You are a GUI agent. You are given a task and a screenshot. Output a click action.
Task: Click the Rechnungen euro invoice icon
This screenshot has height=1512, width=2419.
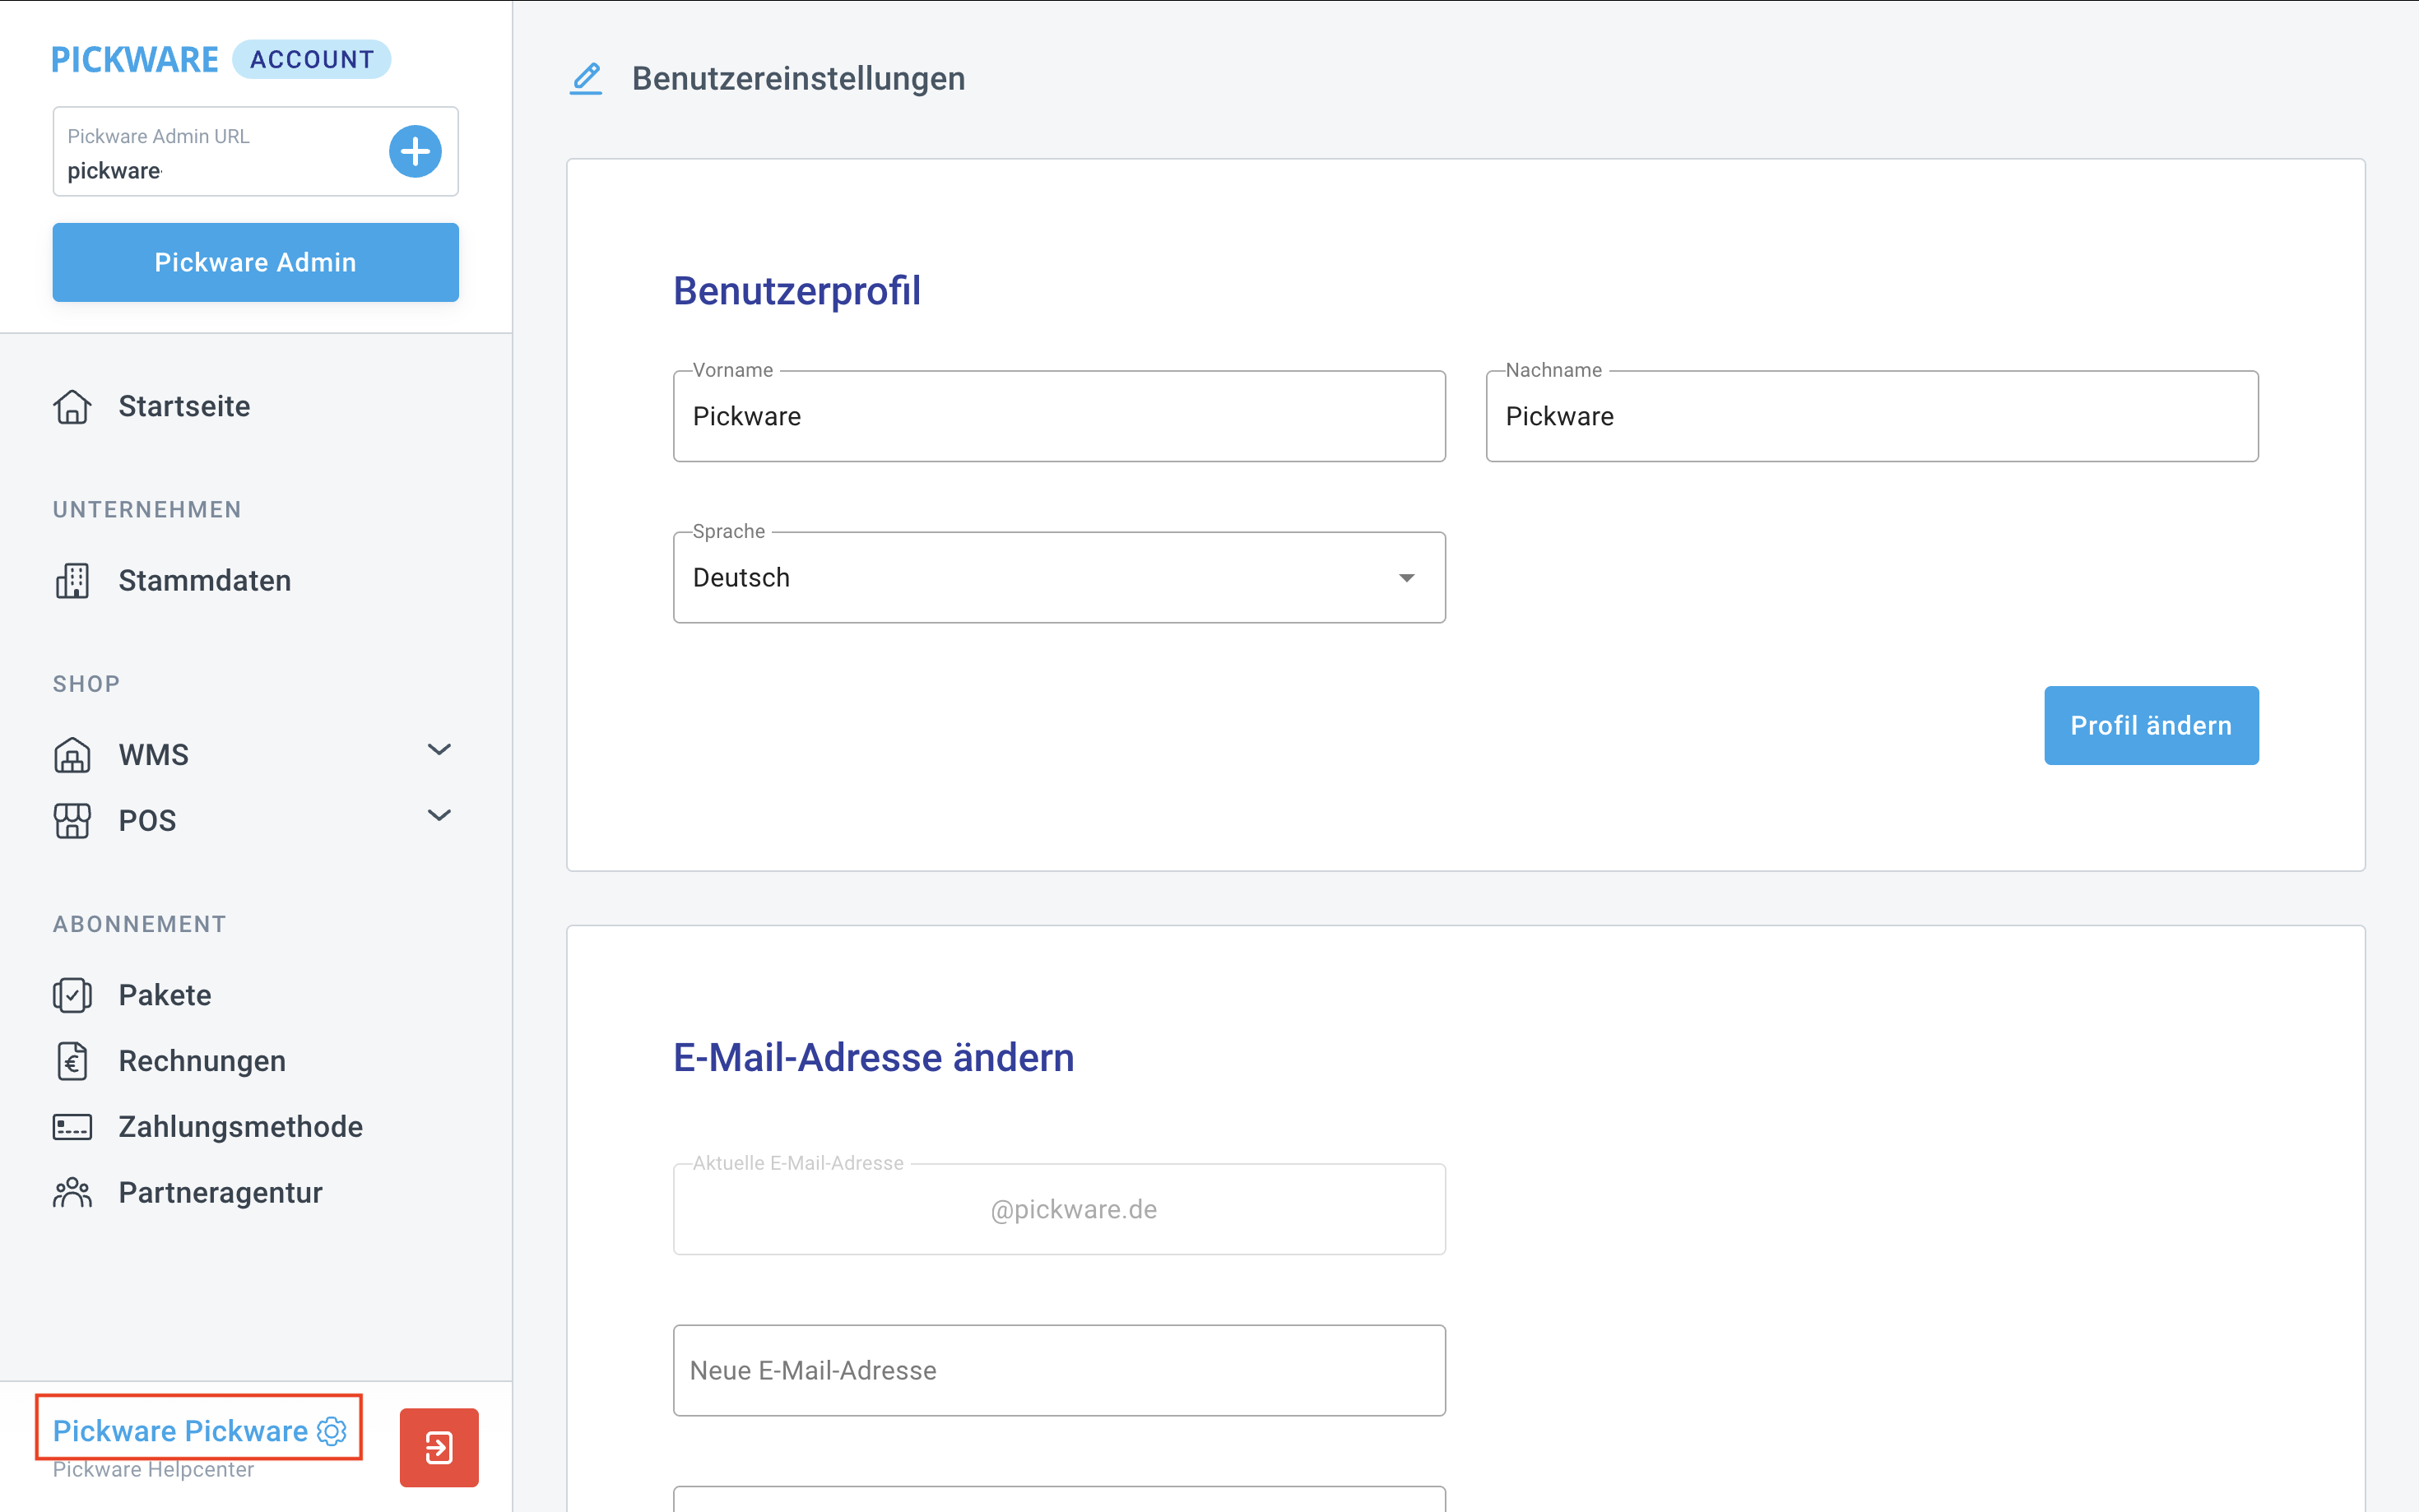pos(72,1060)
